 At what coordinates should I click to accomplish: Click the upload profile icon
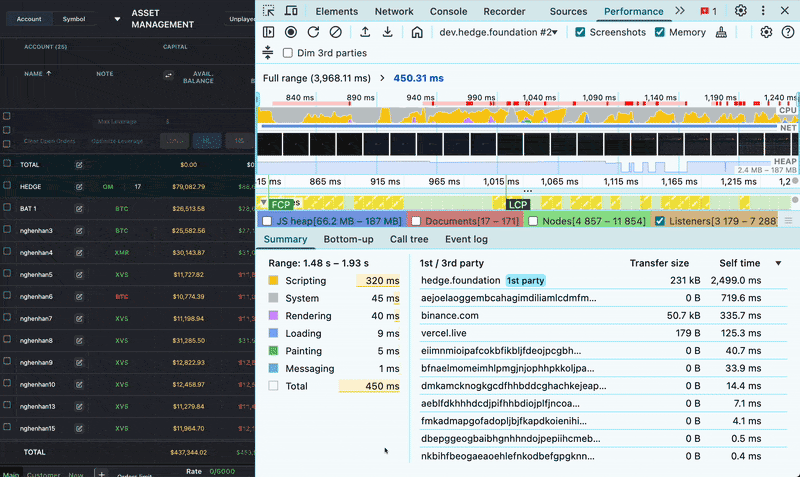365,32
